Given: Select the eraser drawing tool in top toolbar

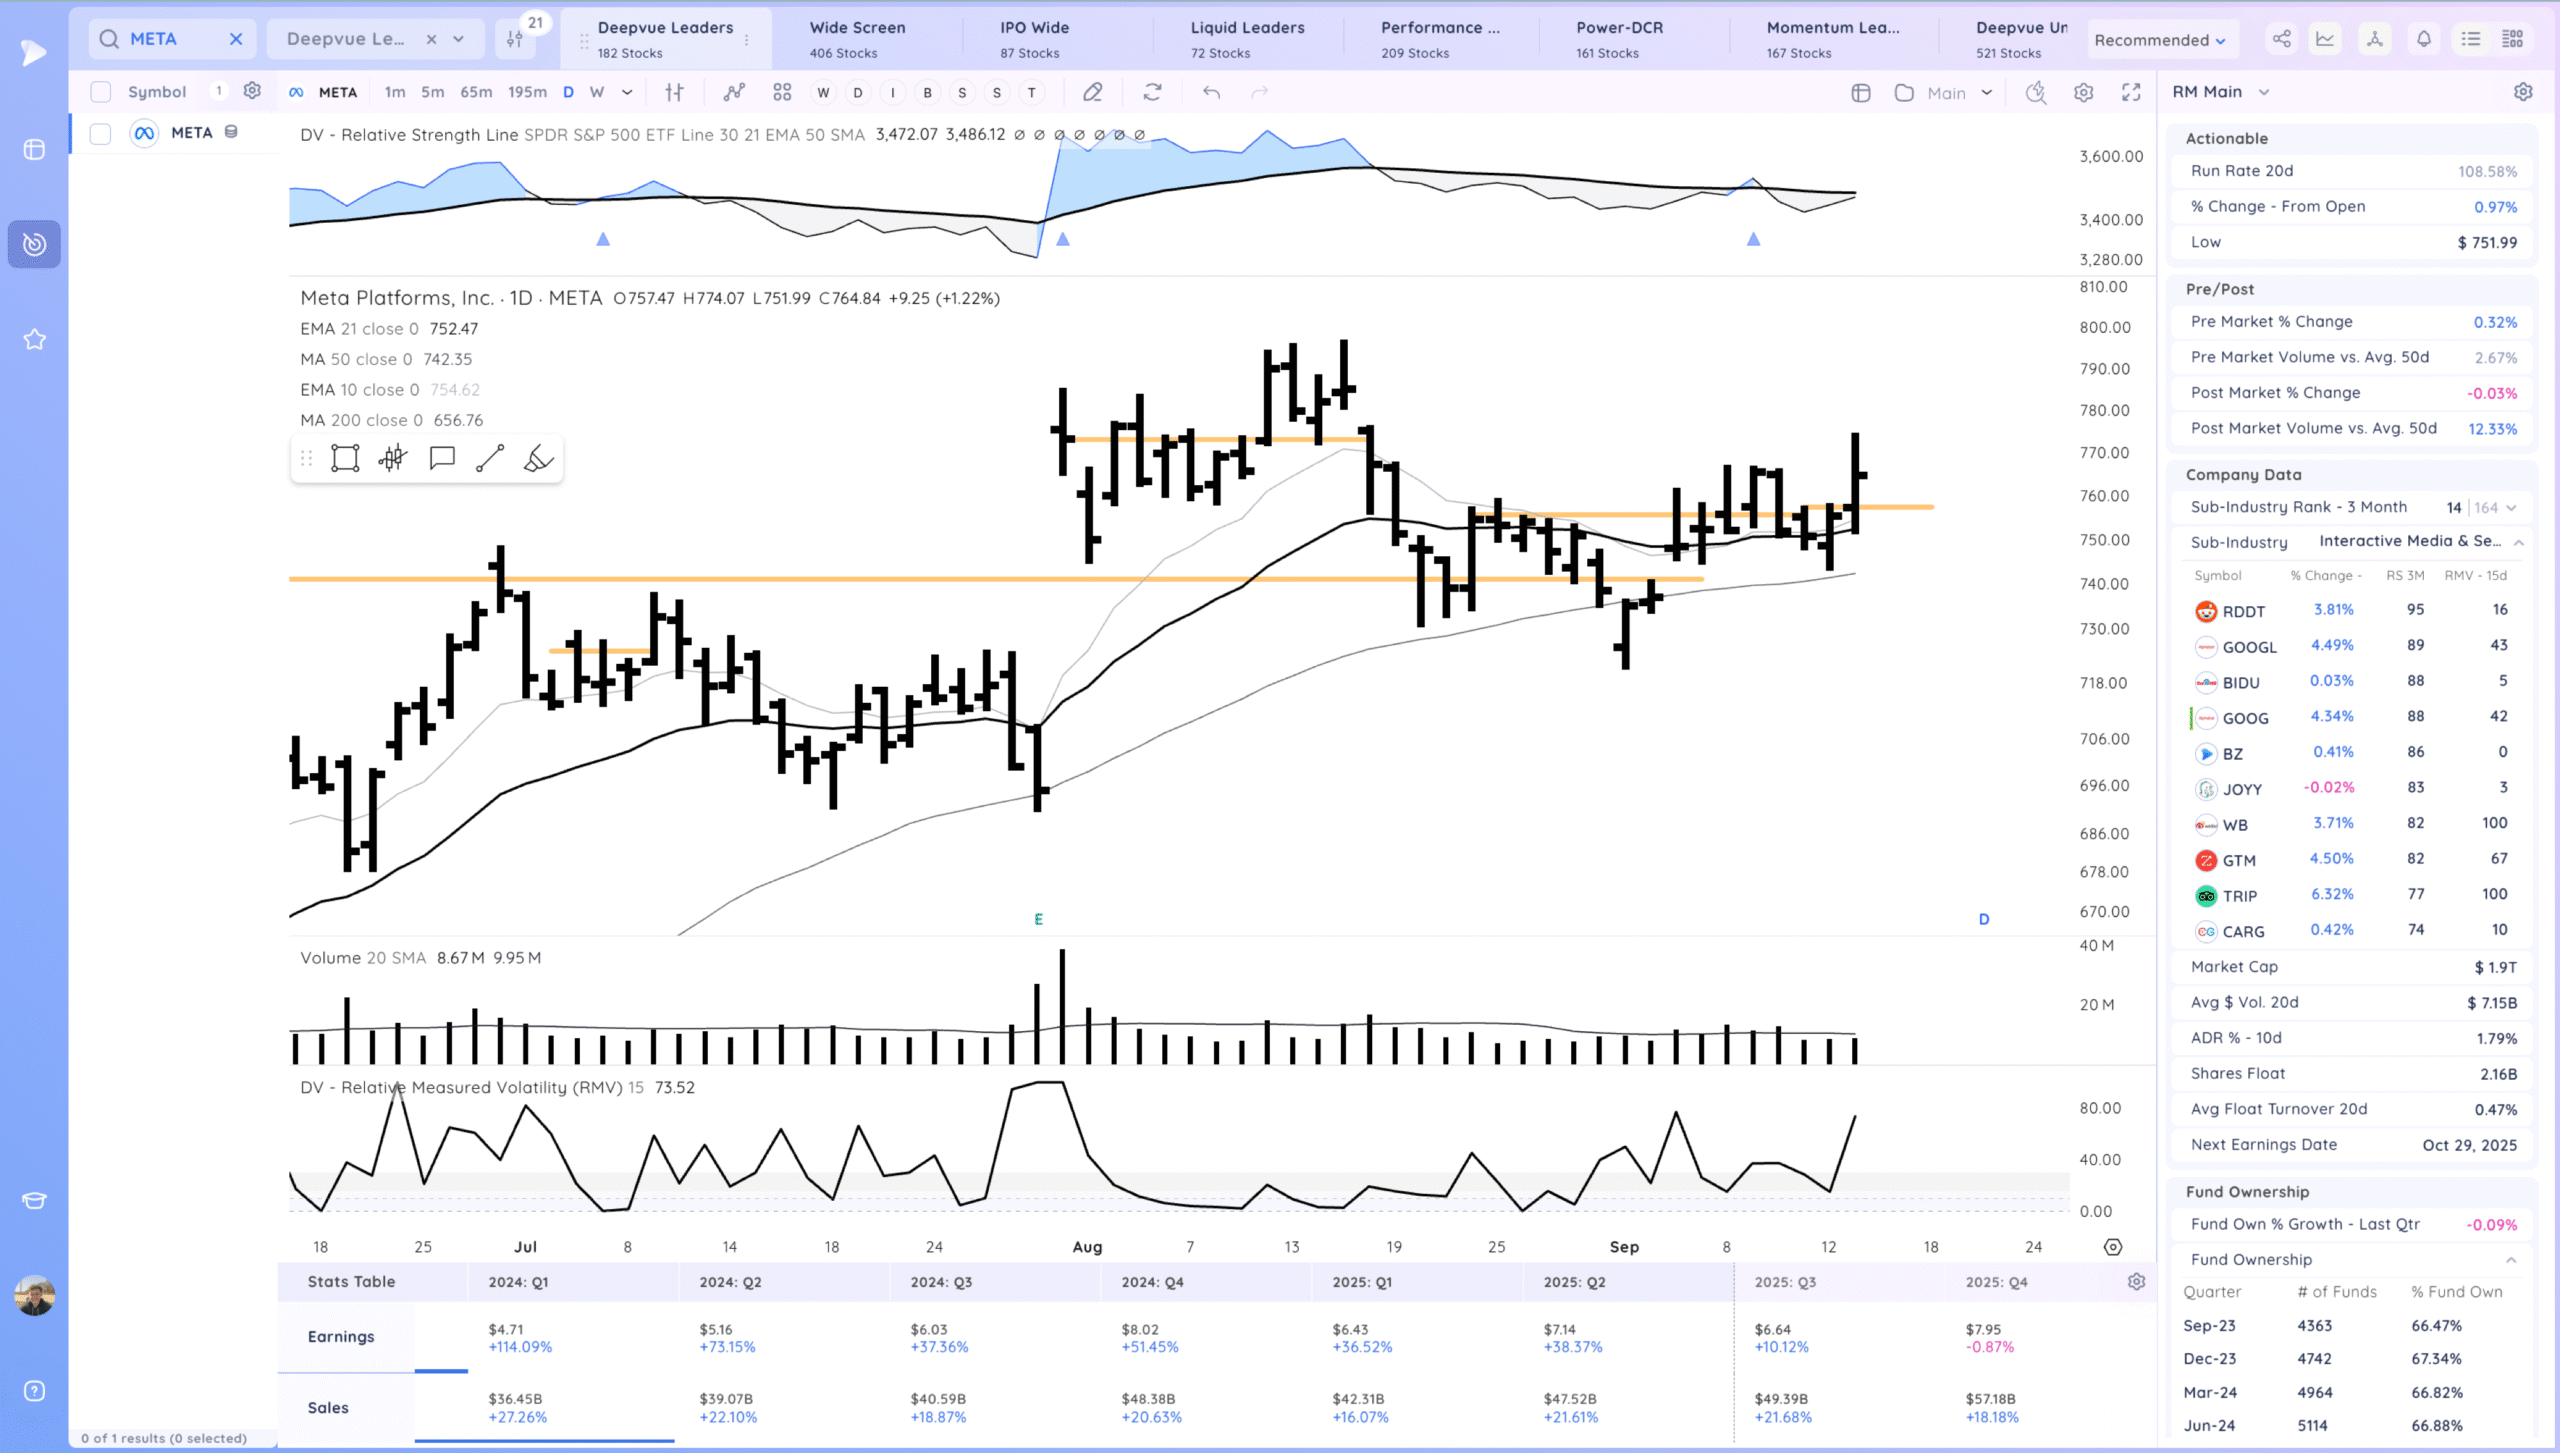Looking at the screenshot, I should [x=1092, y=92].
